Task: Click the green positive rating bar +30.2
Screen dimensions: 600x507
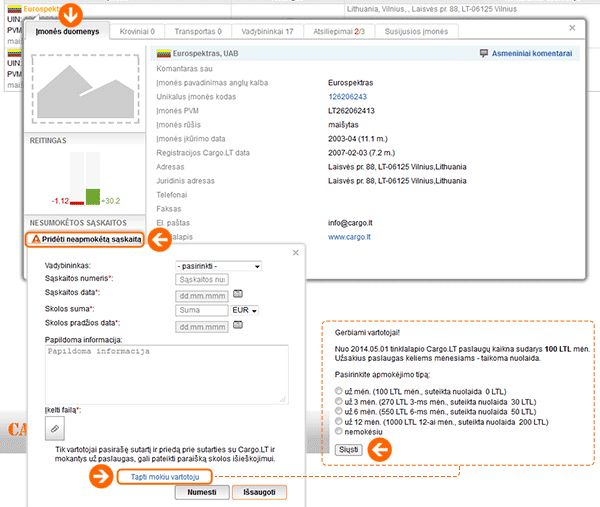Action: tap(93, 197)
